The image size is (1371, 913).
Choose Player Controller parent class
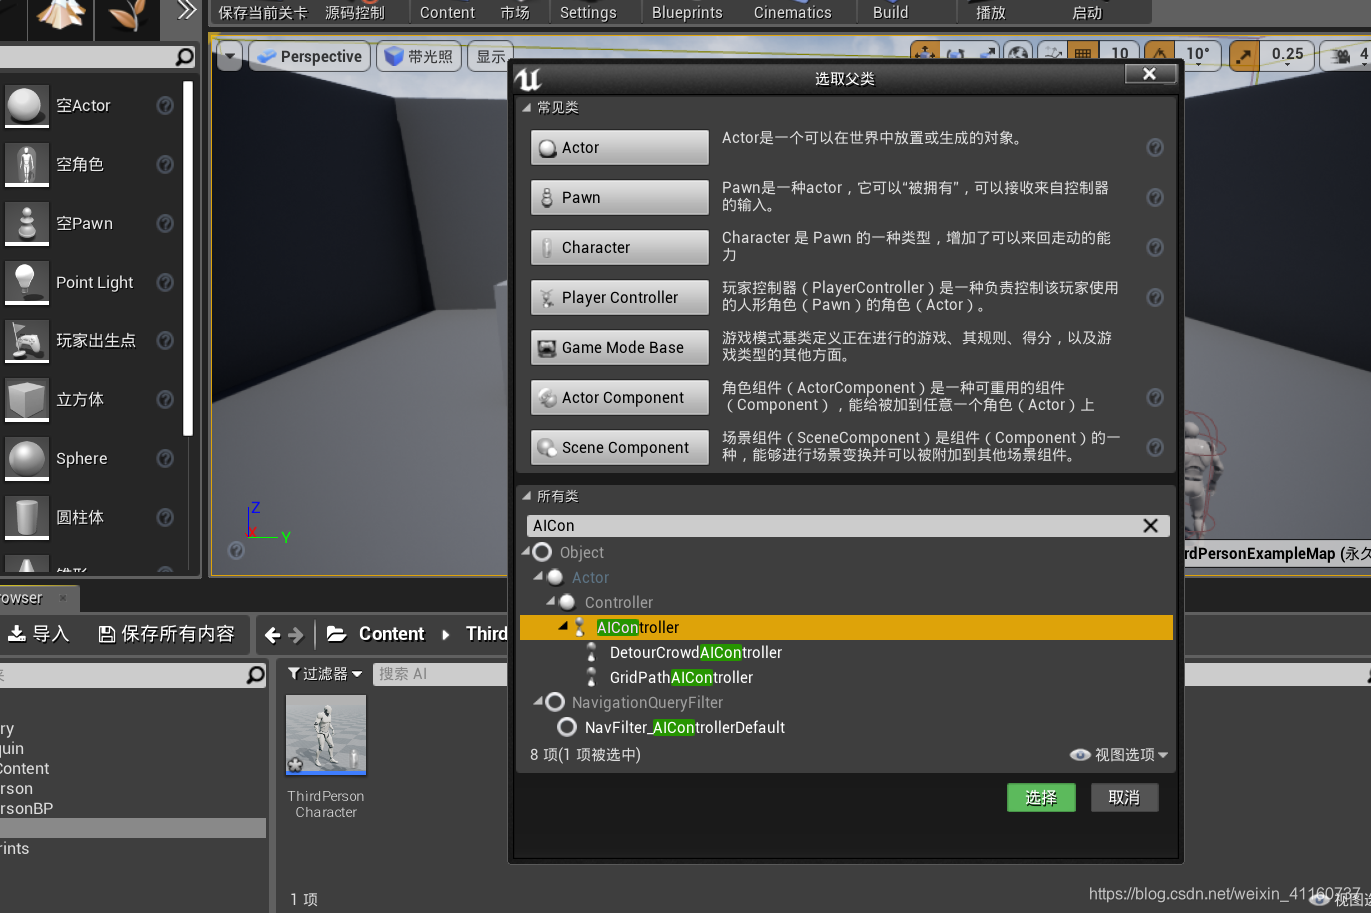pyautogui.click(x=619, y=298)
